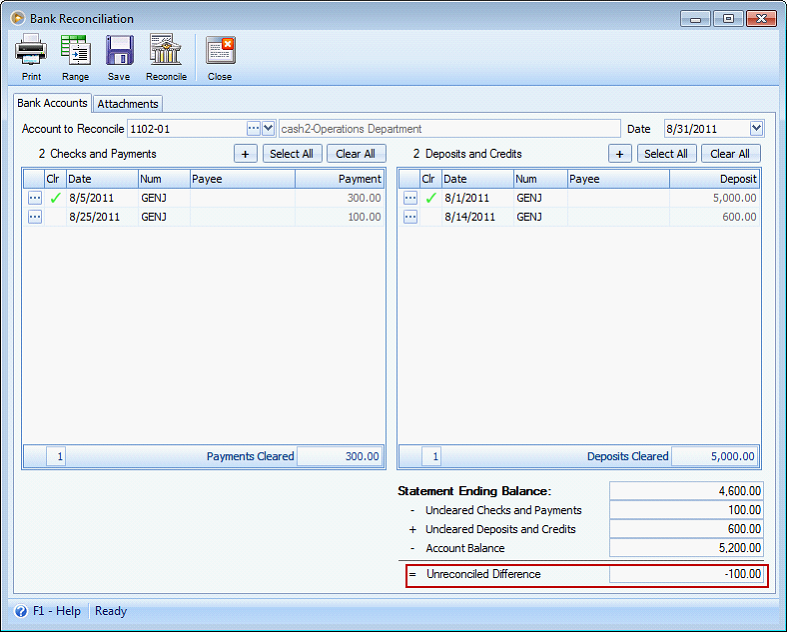
Task: Switch to the Attachments tab
Action: (128, 104)
